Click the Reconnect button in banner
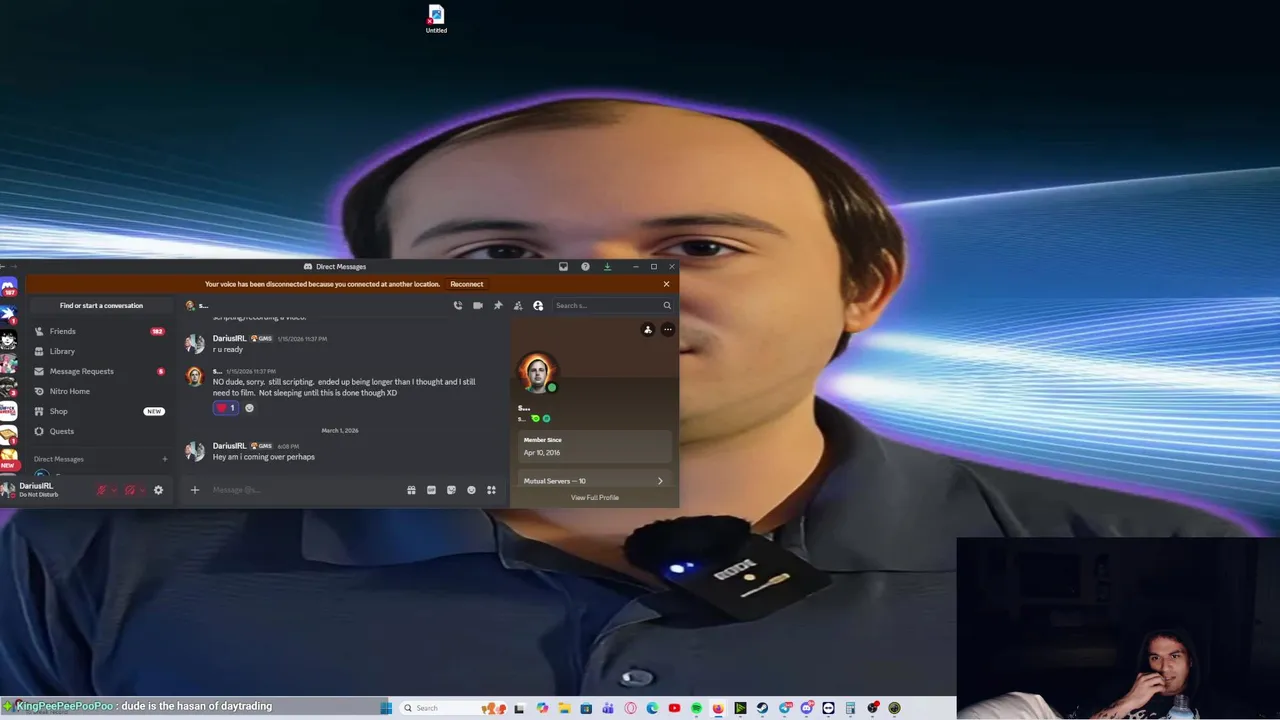 point(467,284)
